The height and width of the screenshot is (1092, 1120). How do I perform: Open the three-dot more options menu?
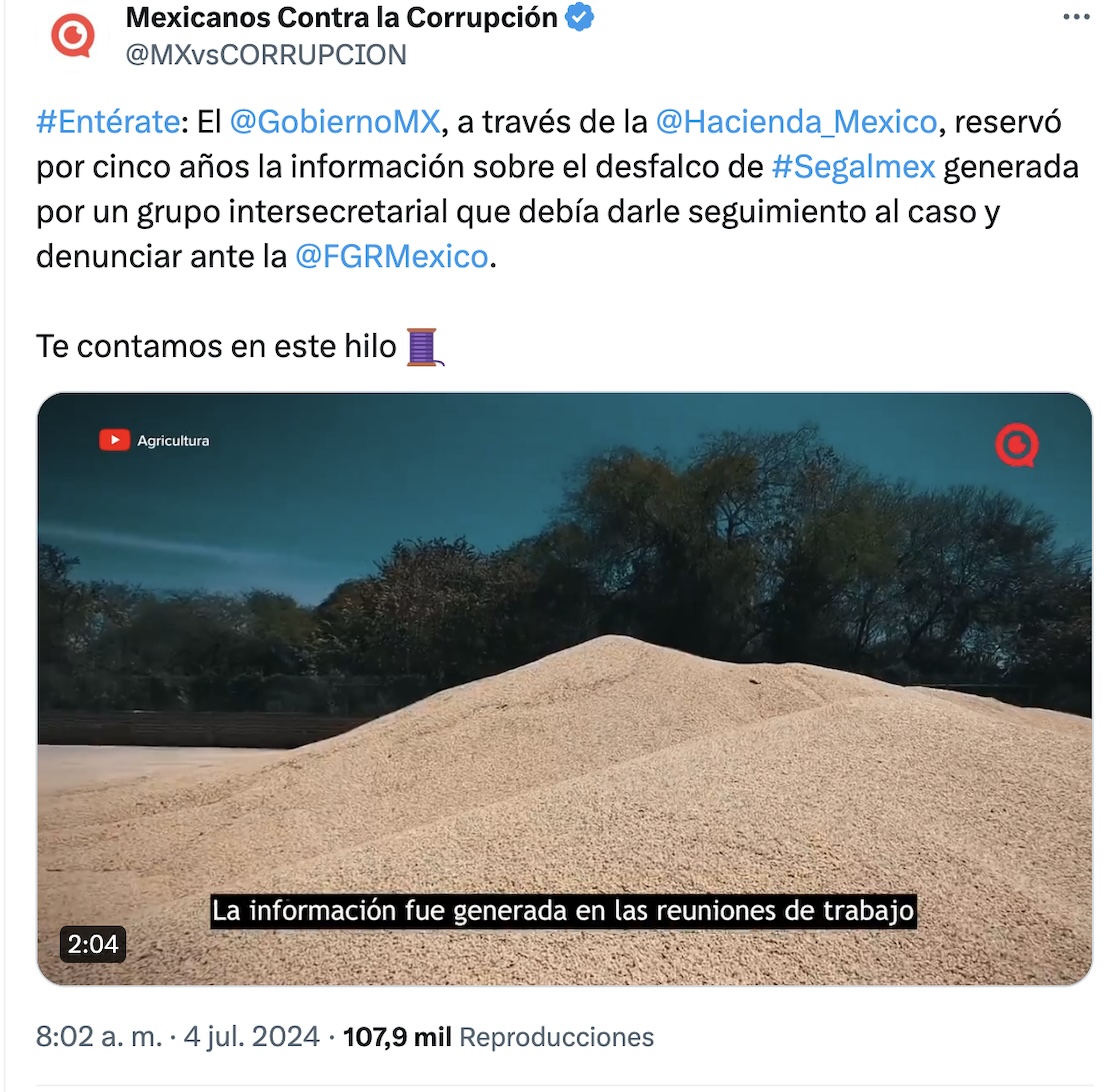click(1076, 17)
